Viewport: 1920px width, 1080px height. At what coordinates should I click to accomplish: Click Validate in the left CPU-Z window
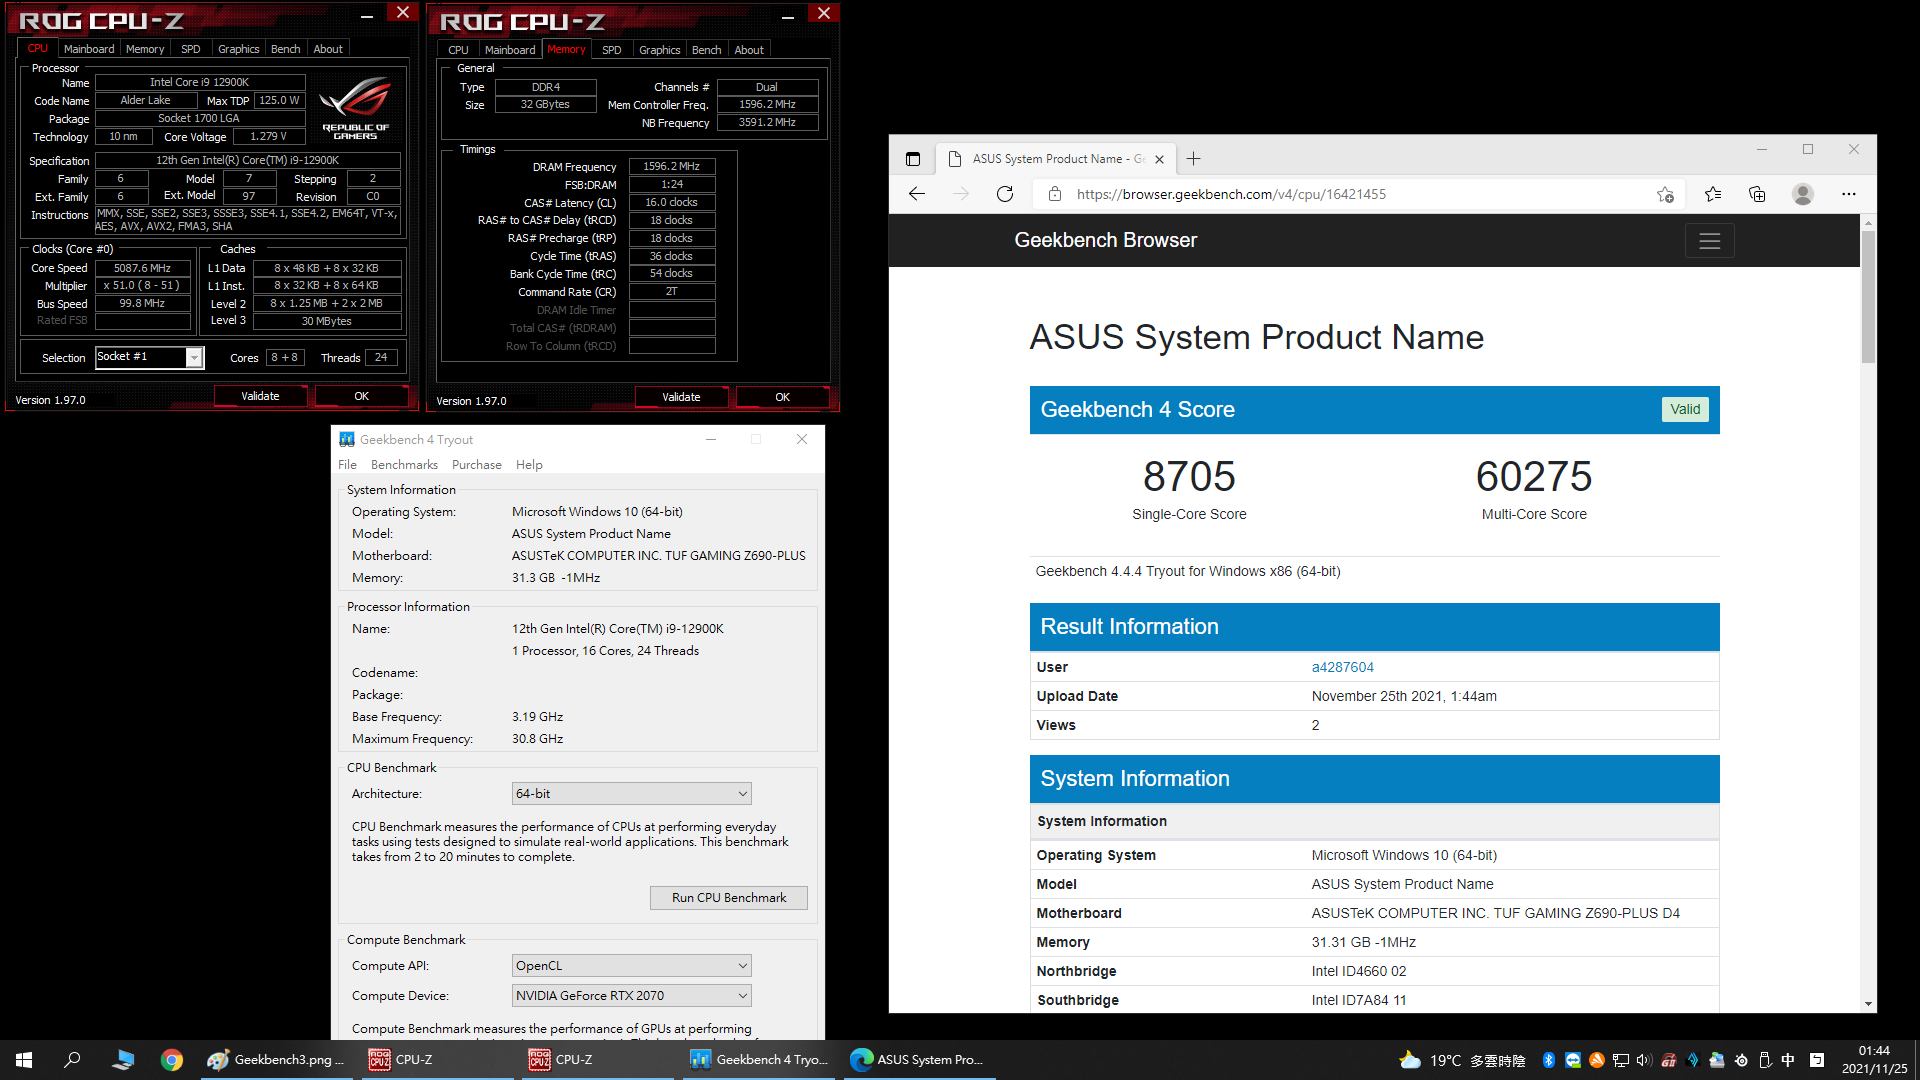(261, 396)
